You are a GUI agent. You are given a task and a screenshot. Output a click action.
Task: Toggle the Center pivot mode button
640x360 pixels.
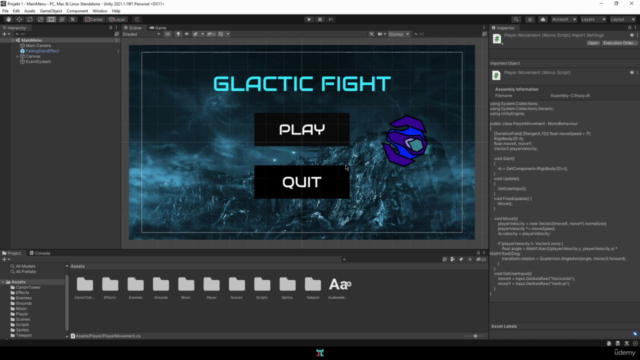pyautogui.click(x=94, y=19)
